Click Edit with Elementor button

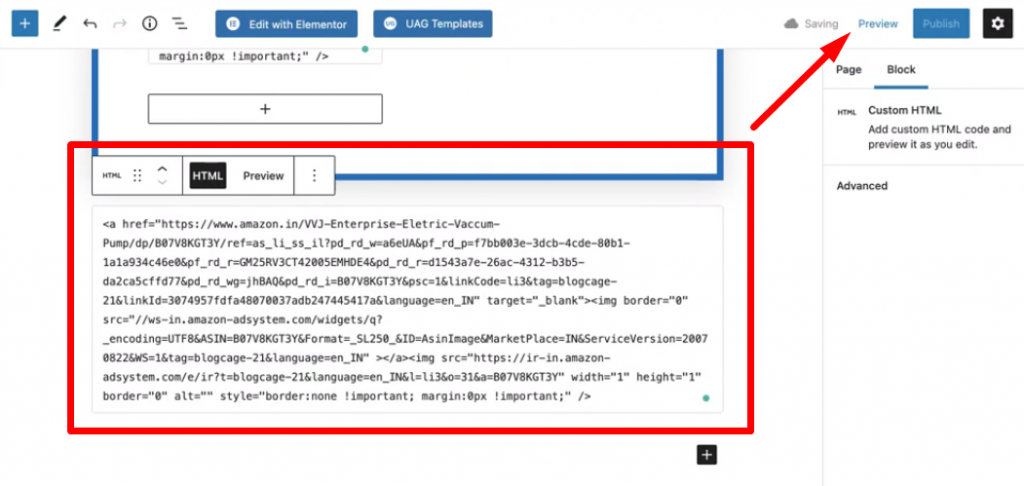[x=287, y=24]
